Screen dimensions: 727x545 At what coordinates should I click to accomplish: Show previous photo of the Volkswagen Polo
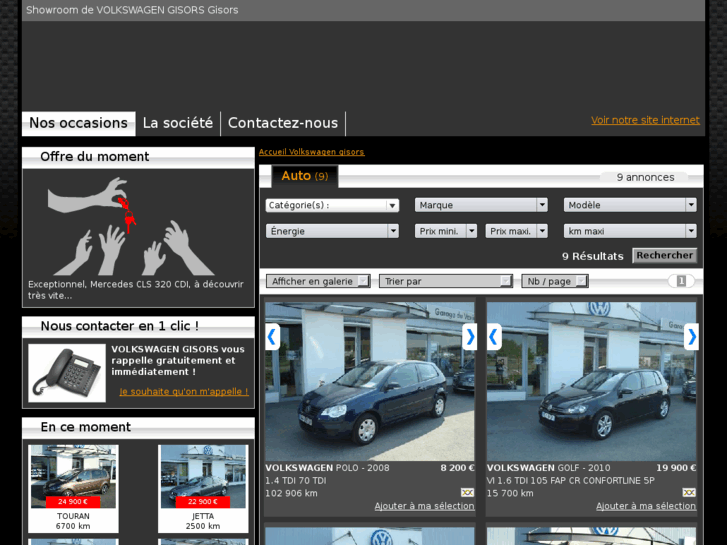272,337
